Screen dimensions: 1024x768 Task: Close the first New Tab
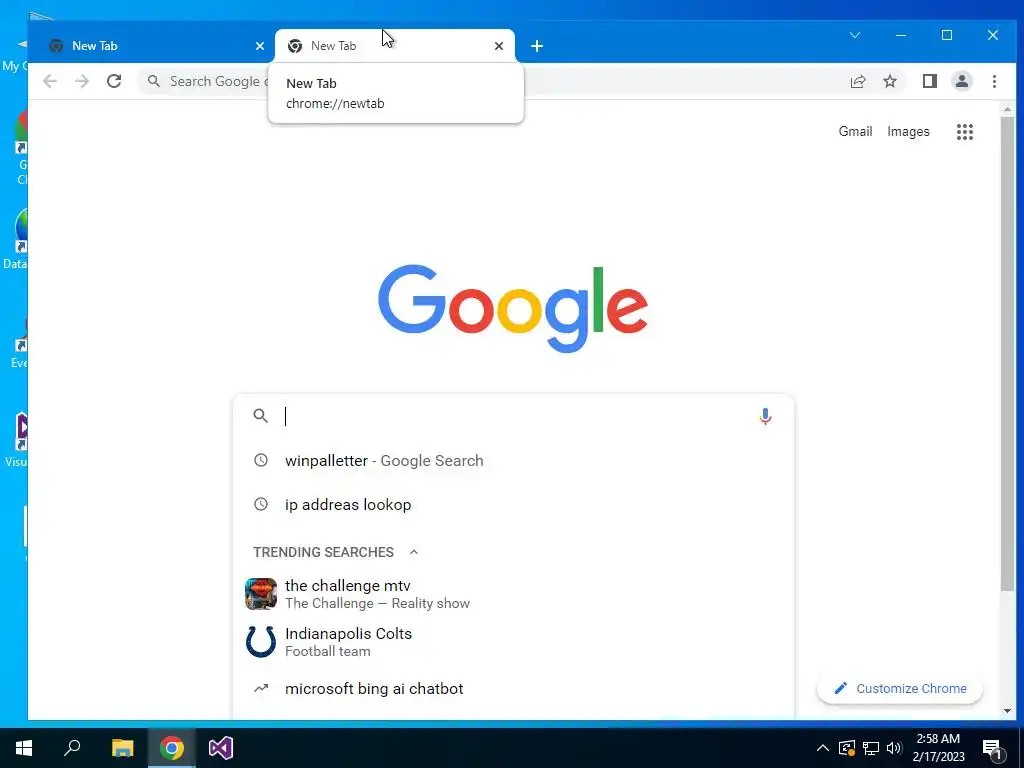(260, 46)
